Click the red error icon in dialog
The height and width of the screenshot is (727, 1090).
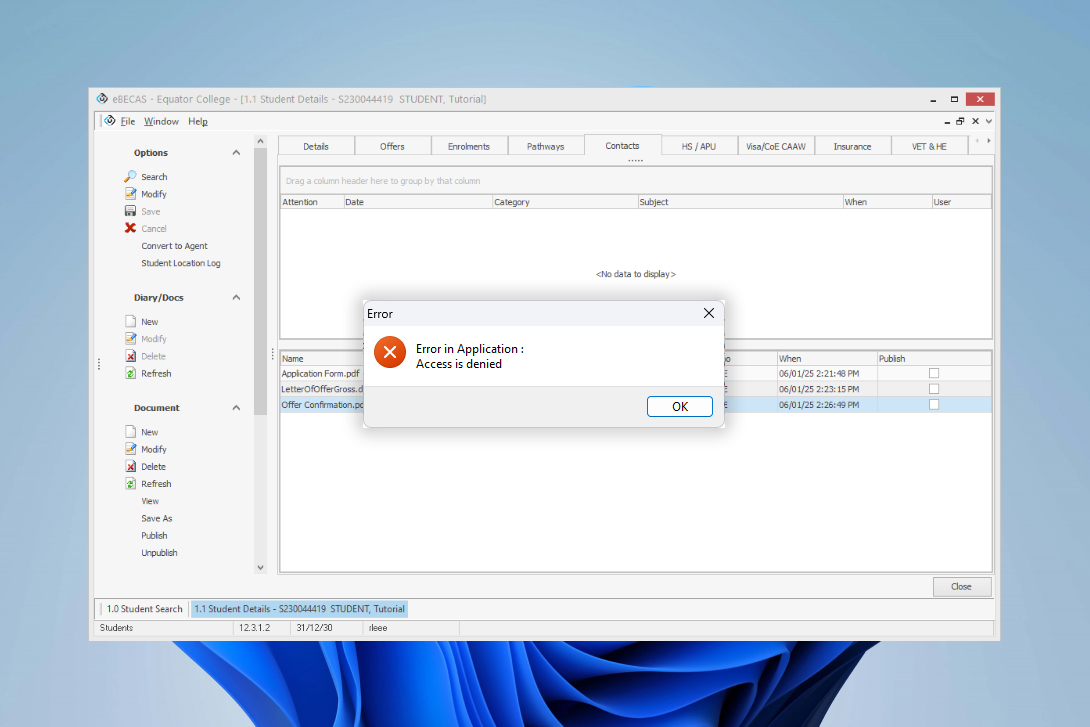(x=388, y=352)
